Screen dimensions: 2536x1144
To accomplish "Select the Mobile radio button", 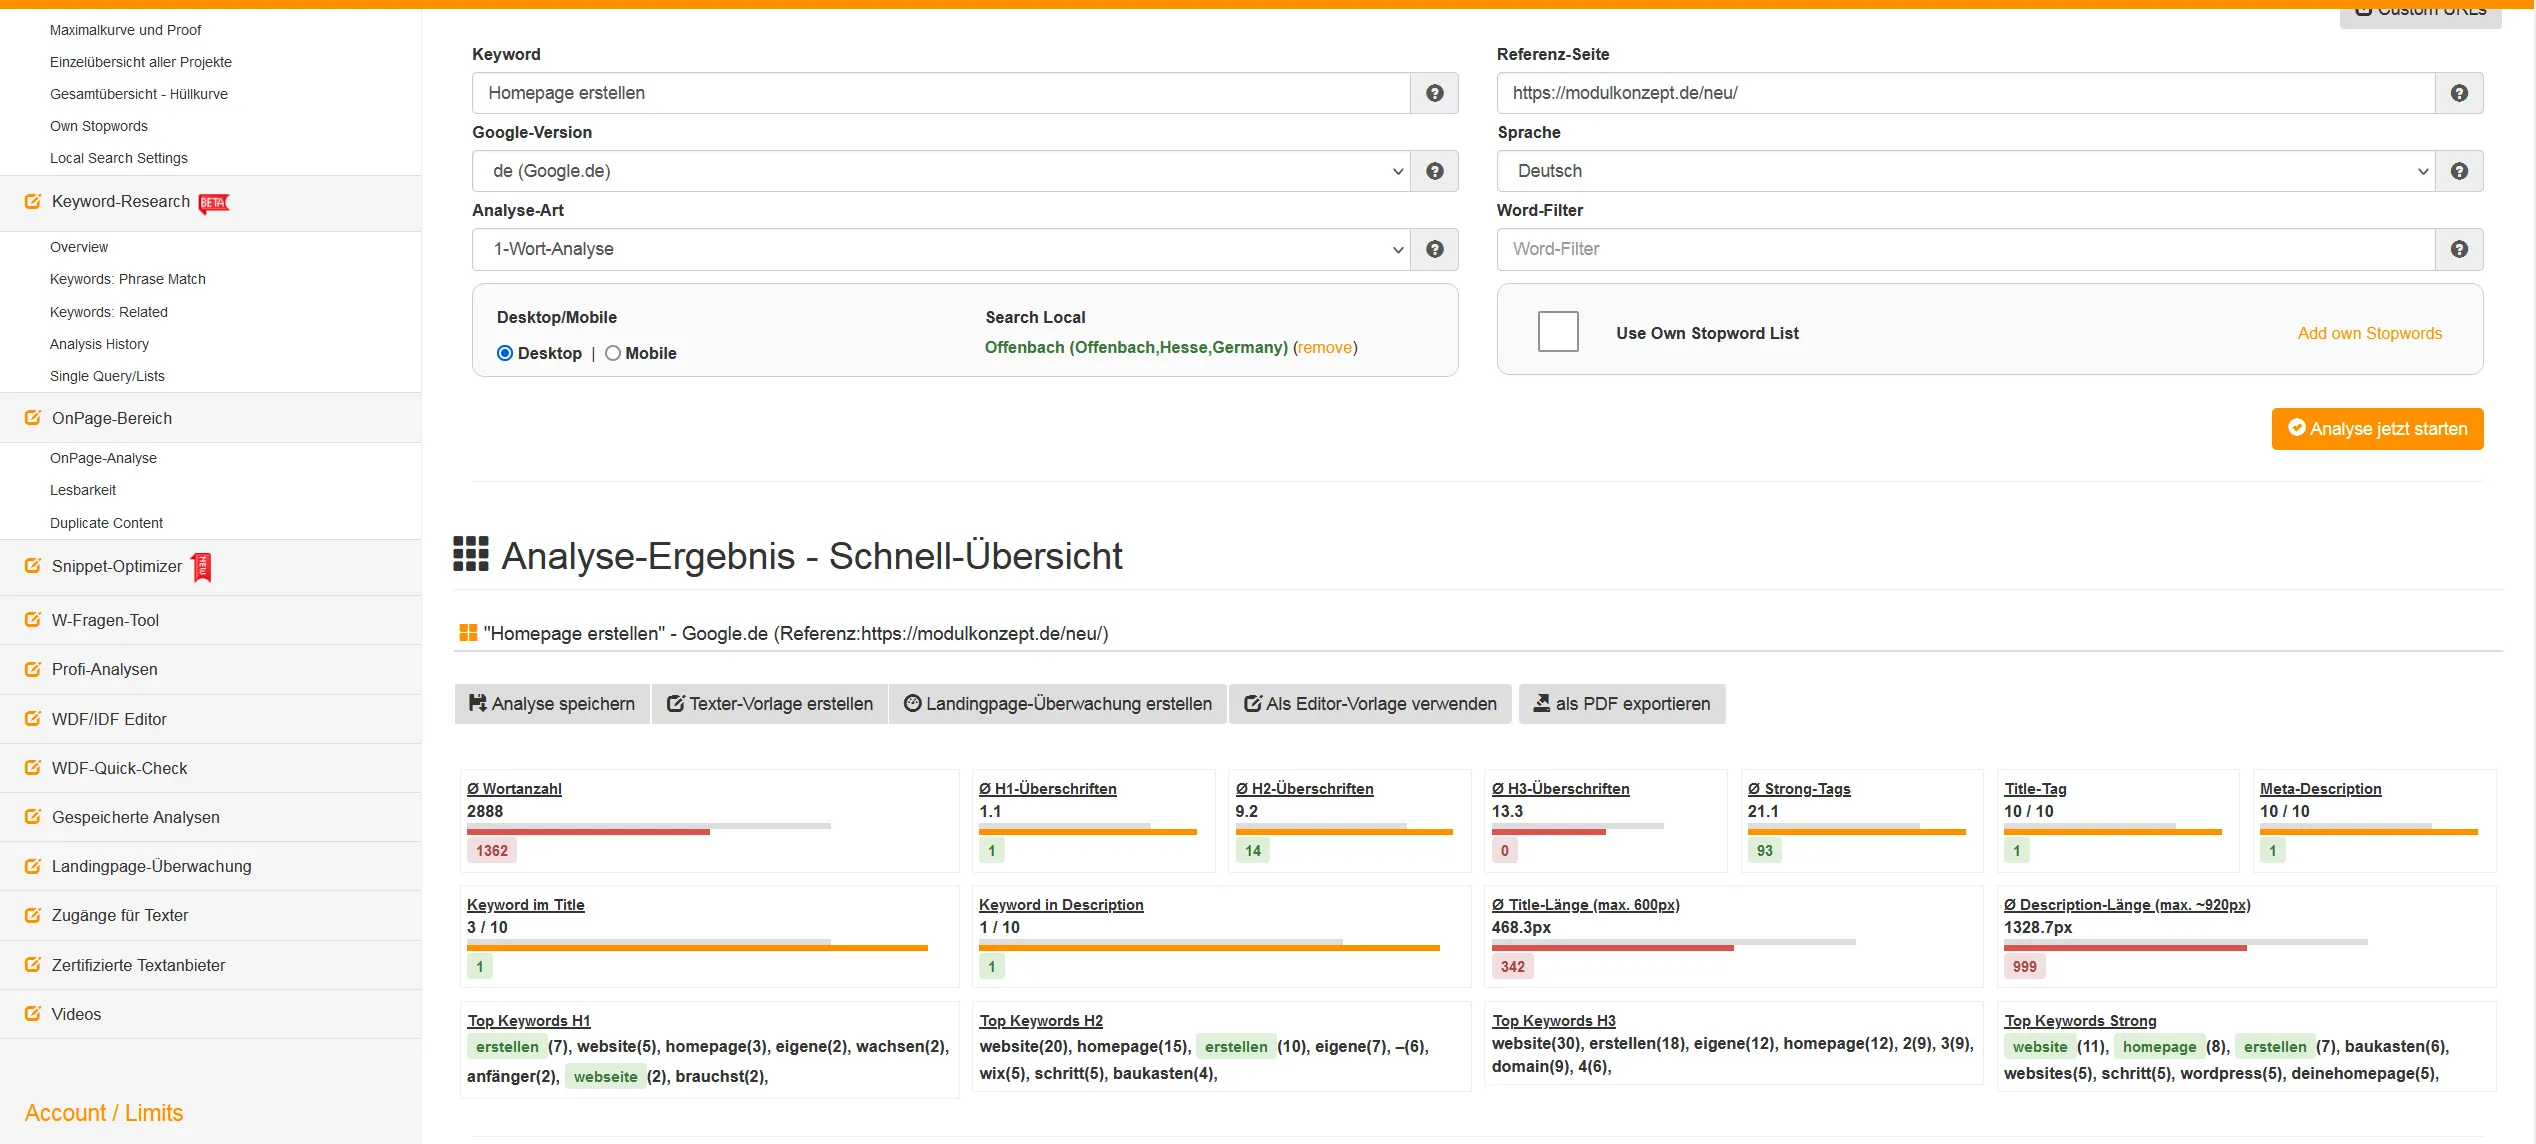I will point(613,353).
